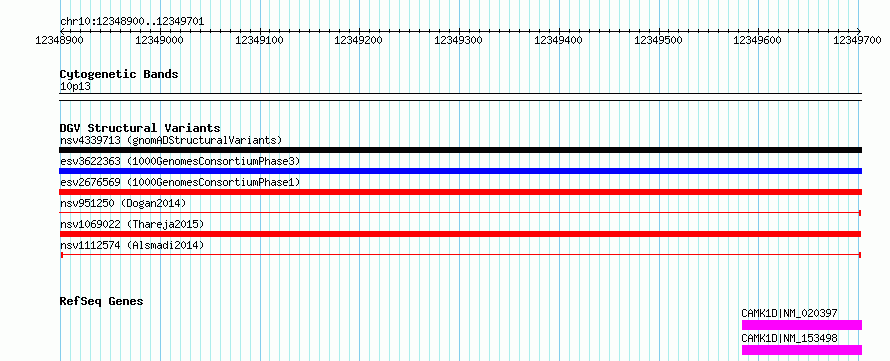Click ruler tick label 12349400

(x=559, y=40)
